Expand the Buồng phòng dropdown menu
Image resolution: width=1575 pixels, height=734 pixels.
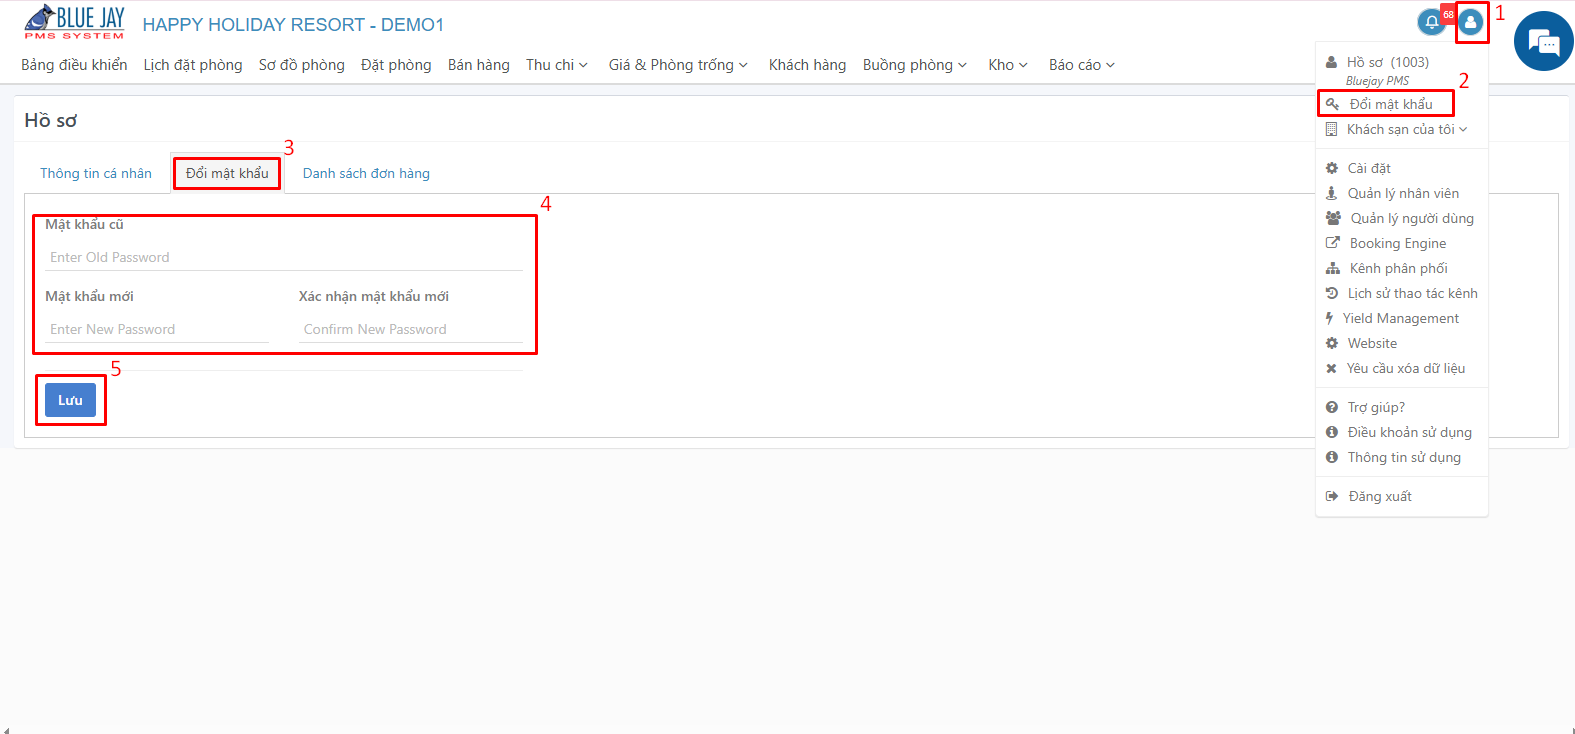[915, 65]
